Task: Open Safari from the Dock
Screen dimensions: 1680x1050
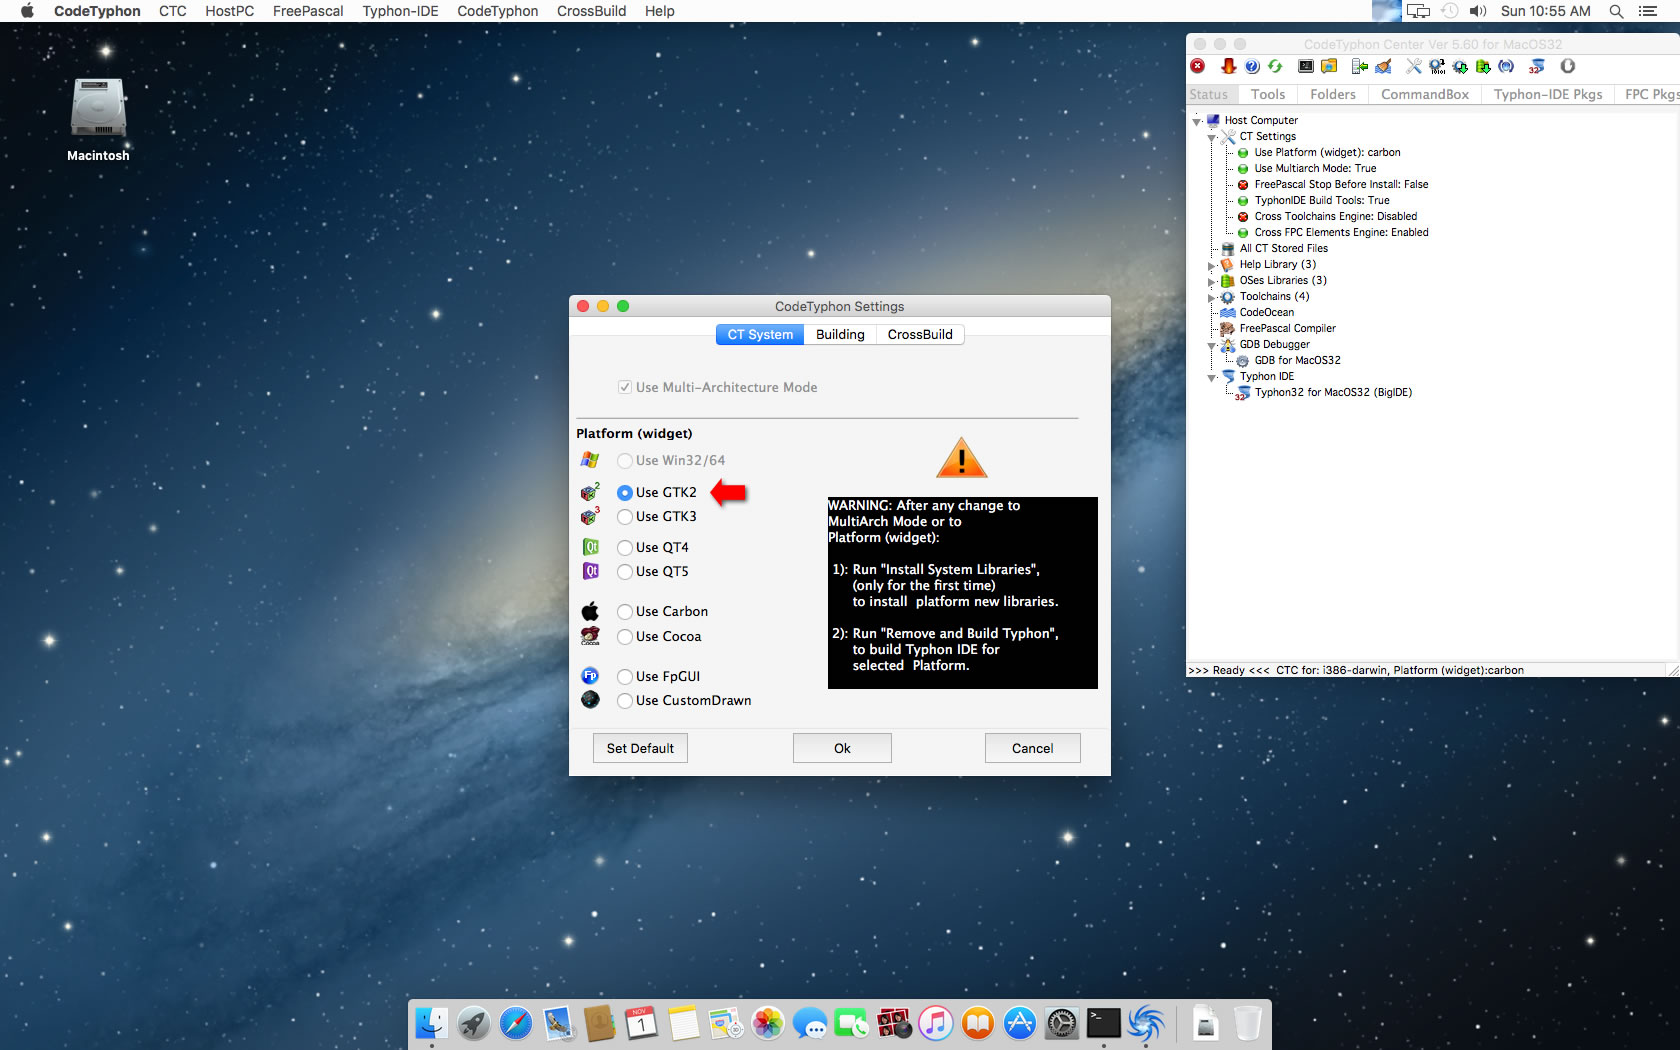Action: (x=516, y=1023)
